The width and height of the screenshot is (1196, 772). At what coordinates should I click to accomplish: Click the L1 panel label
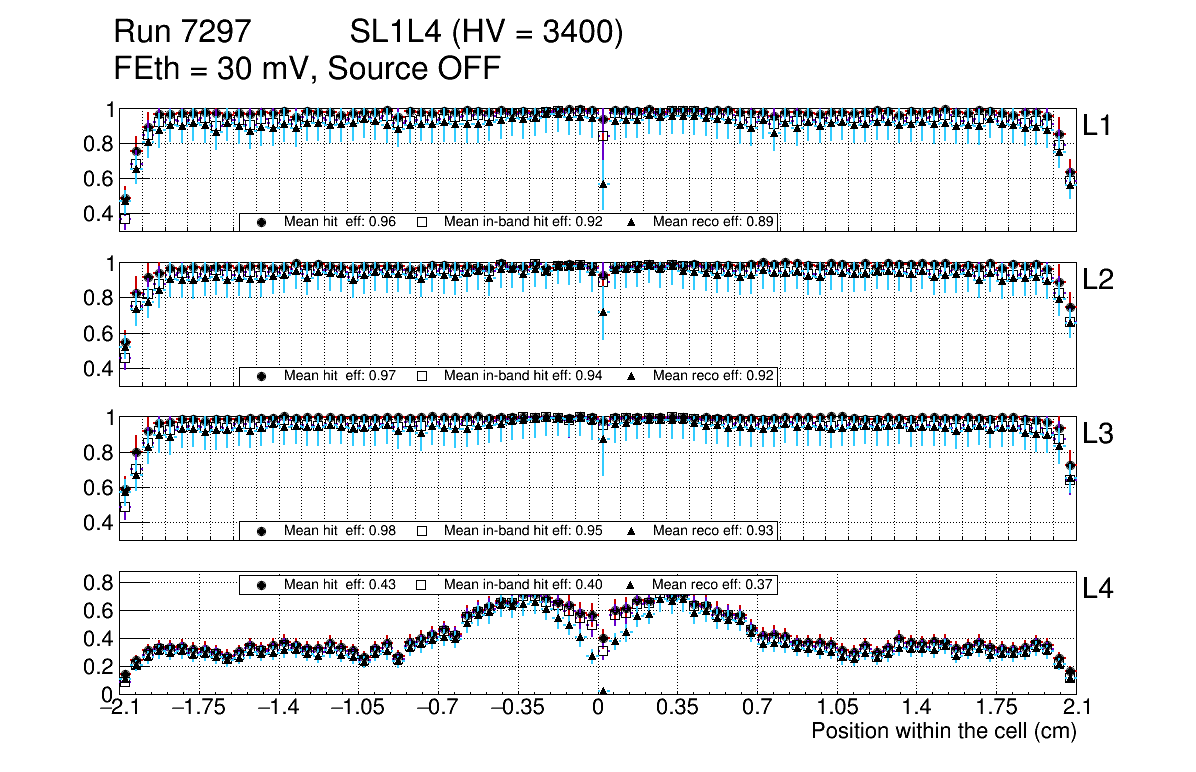pos(1098,126)
